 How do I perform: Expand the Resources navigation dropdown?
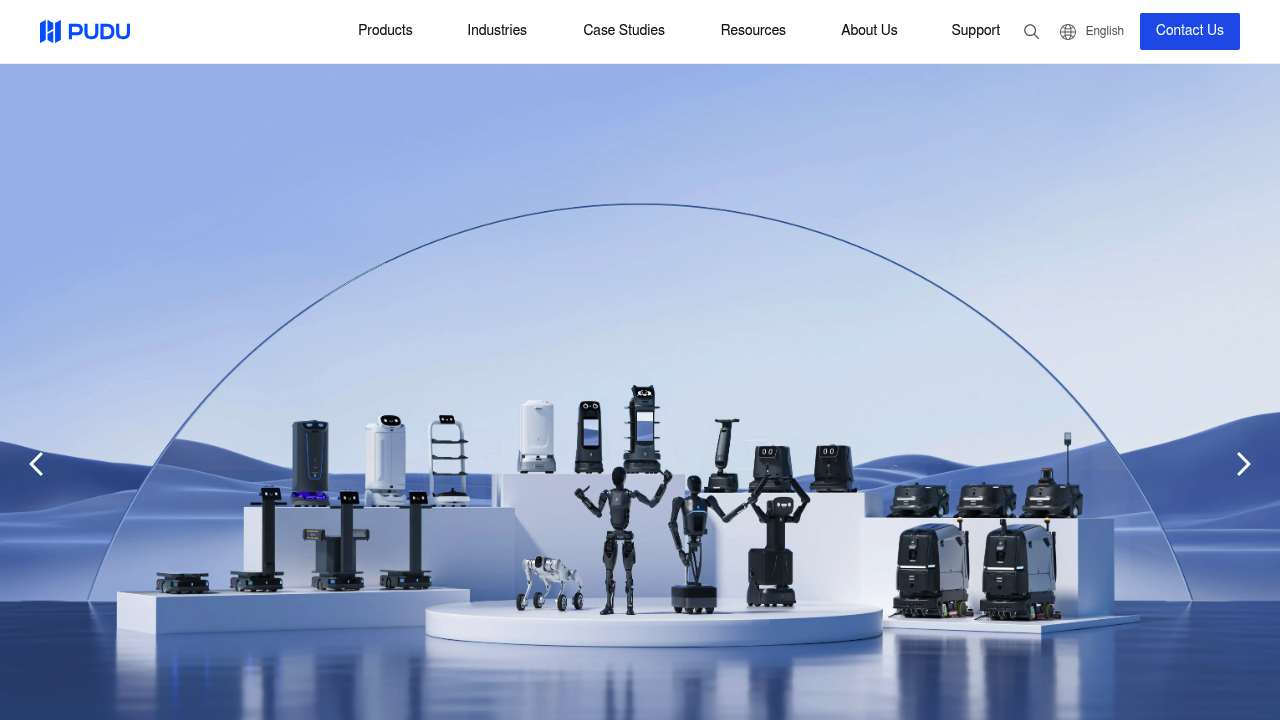click(x=753, y=31)
